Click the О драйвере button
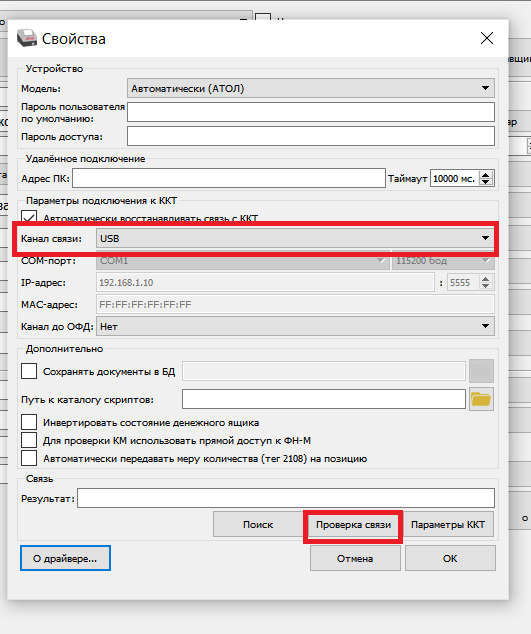The height and width of the screenshot is (634, 531). [x=65, y=558]
